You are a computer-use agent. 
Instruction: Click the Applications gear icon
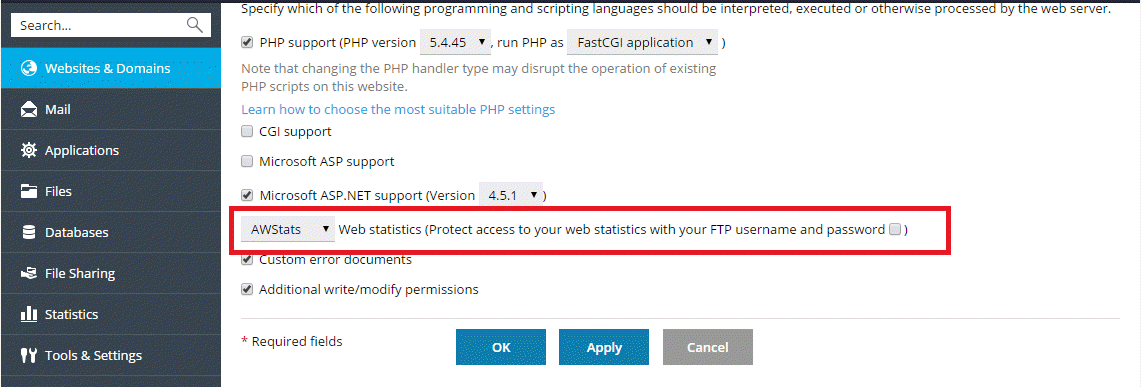(29, 151)
